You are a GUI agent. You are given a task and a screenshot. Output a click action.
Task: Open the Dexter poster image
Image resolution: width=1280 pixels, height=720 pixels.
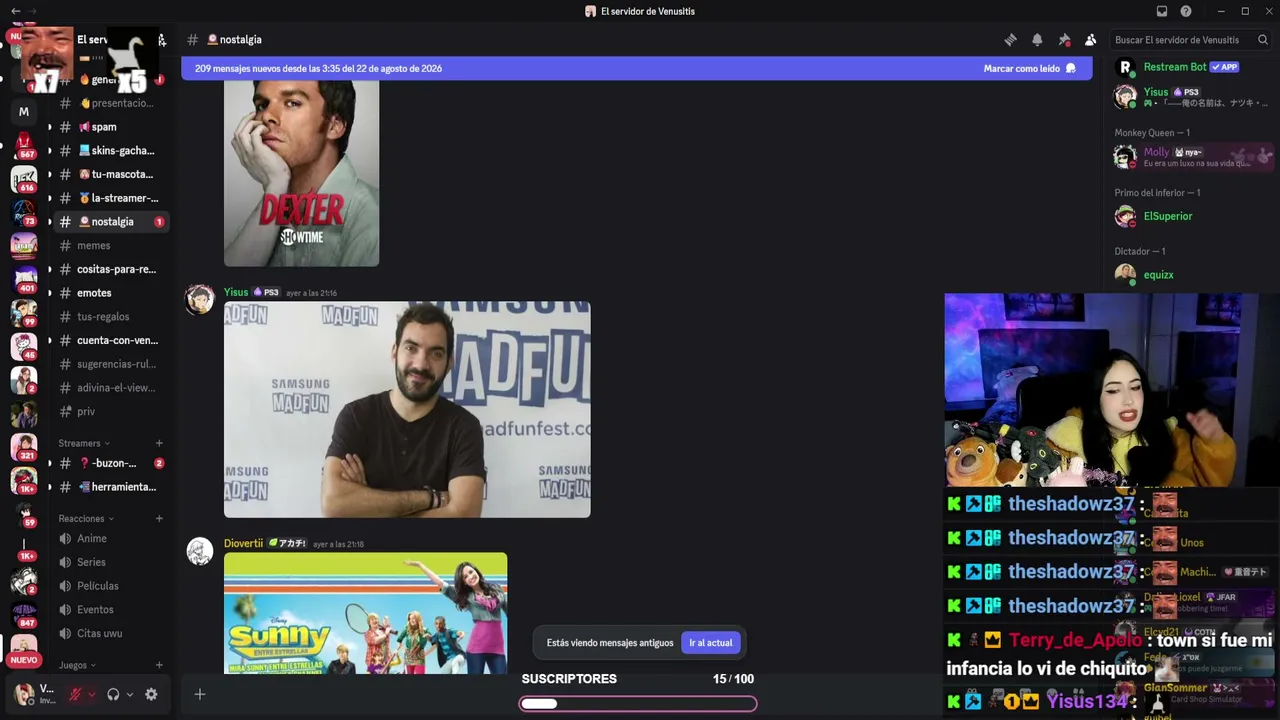(301, 174)
